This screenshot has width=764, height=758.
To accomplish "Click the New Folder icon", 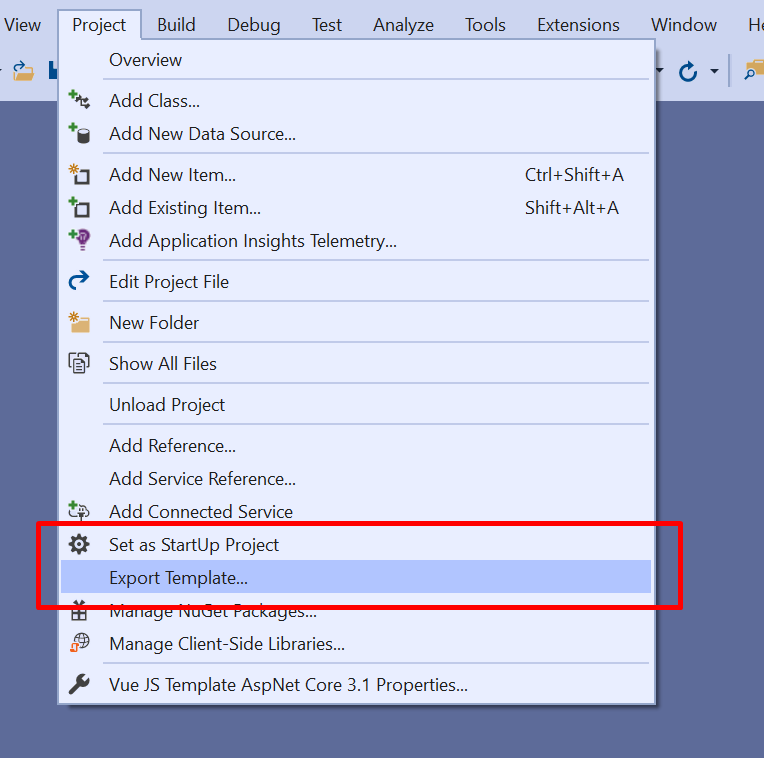I will (x=79, y=322).
